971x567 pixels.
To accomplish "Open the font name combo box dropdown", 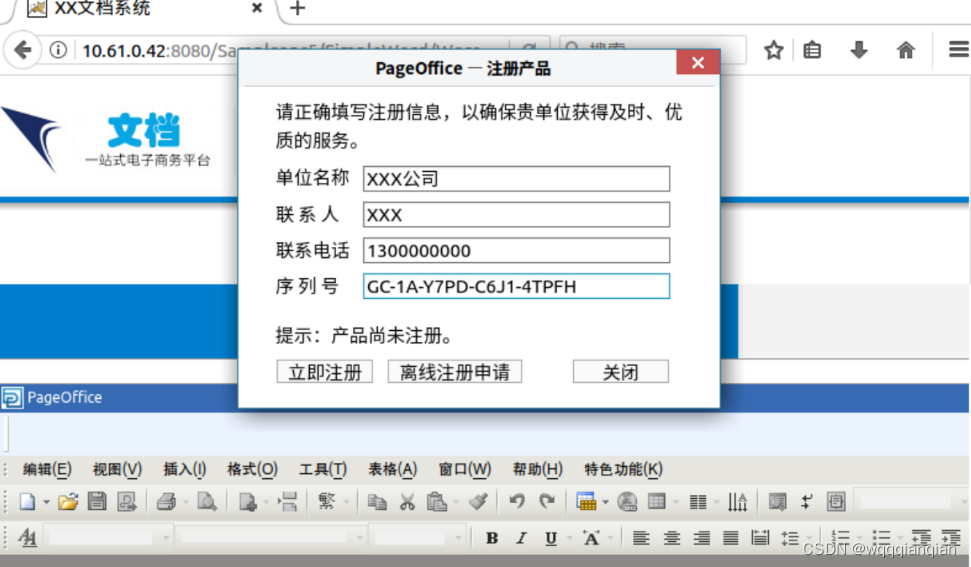I will click(x=359, y=538).
